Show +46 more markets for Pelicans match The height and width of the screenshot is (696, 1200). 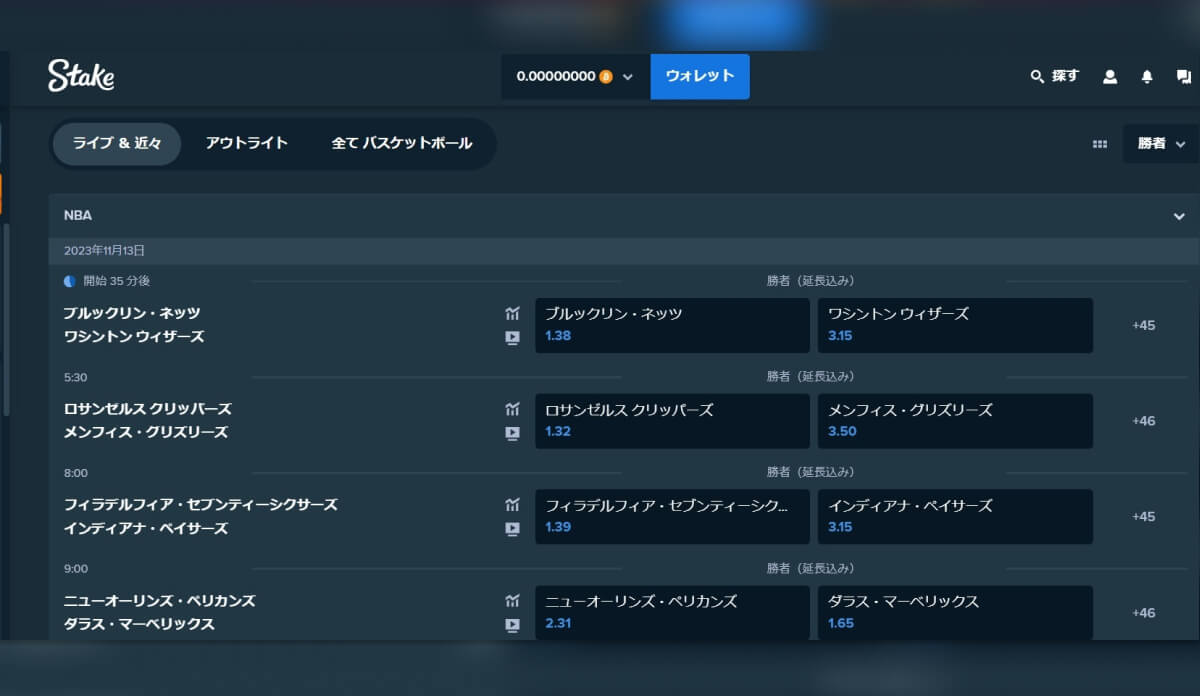point(1143,613)
